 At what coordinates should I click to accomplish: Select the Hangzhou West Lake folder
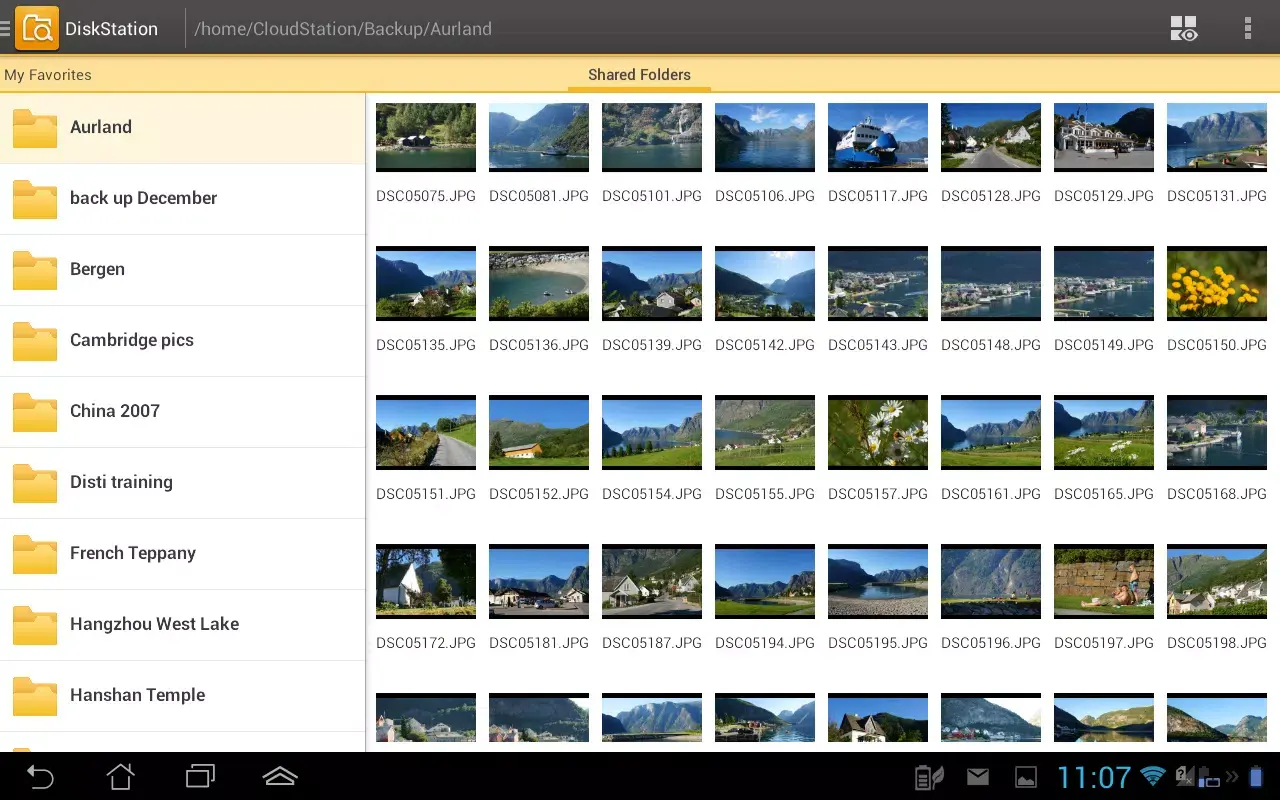pos(183,624)
